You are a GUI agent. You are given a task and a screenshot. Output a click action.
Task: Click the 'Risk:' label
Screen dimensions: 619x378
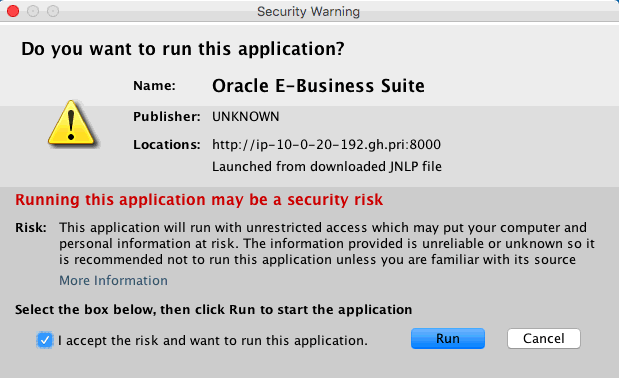31,228
